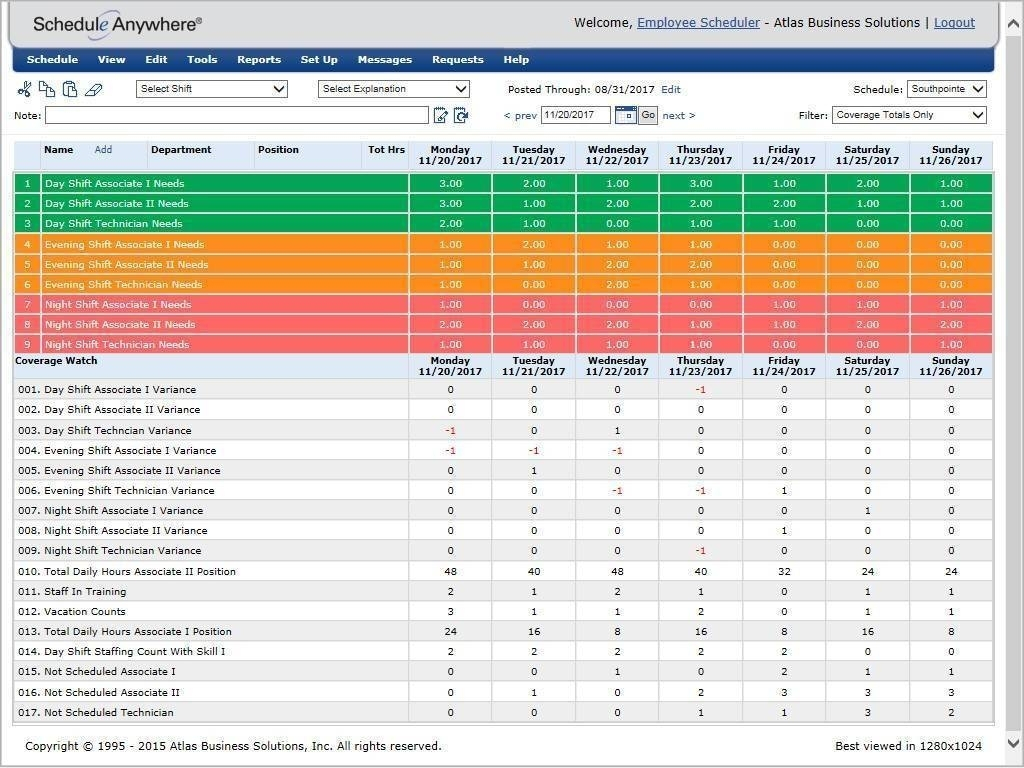Open the Schedule Southpointe dropdown

click(x=946, y=89)
